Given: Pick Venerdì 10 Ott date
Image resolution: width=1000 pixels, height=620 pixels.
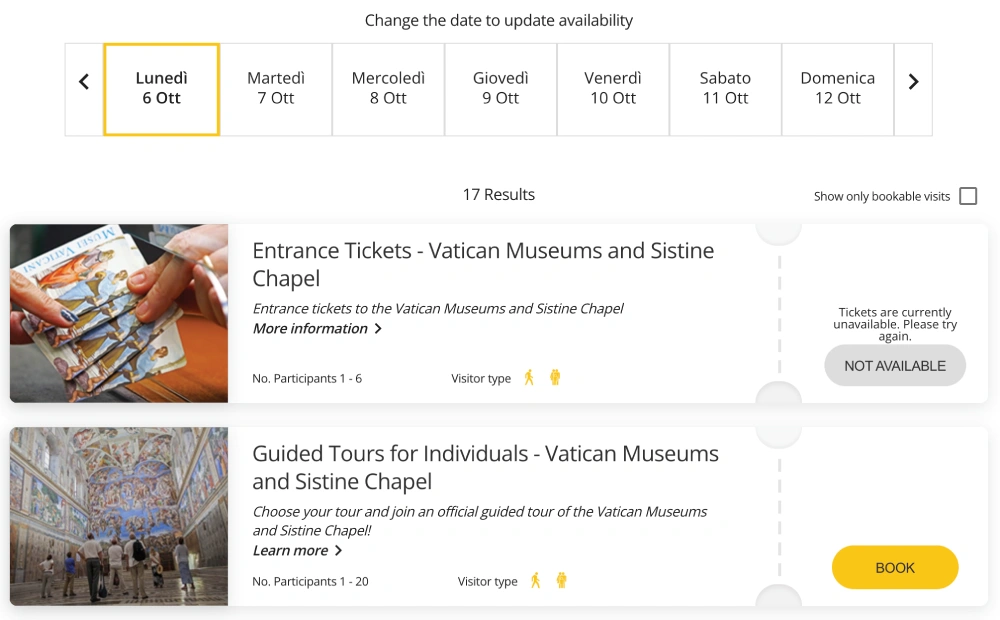Looking at the screenshot, I should coord(613,89).
